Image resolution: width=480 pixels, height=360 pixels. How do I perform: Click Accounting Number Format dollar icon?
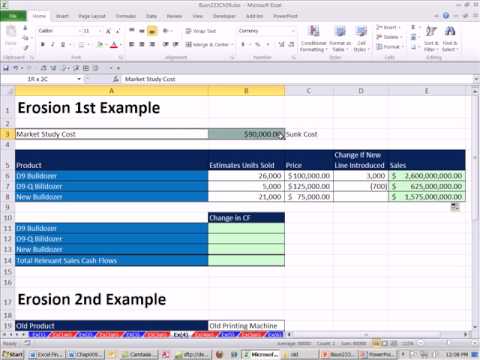pos(243,44)
